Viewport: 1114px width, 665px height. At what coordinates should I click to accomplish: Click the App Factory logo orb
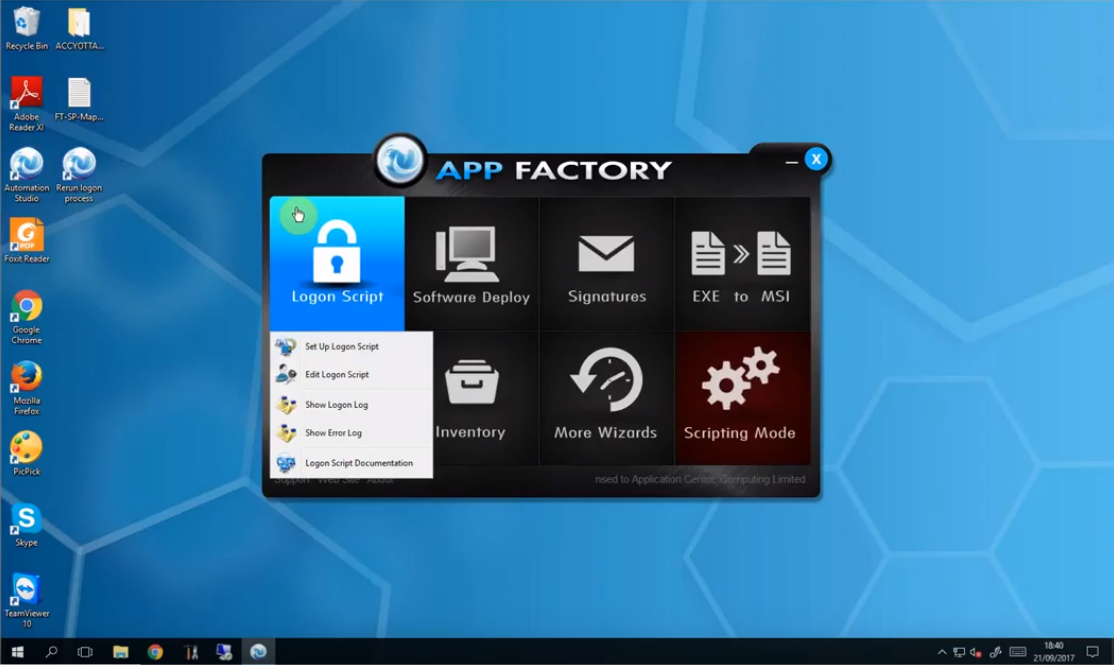pyautogui.click(x=401, y=162)
